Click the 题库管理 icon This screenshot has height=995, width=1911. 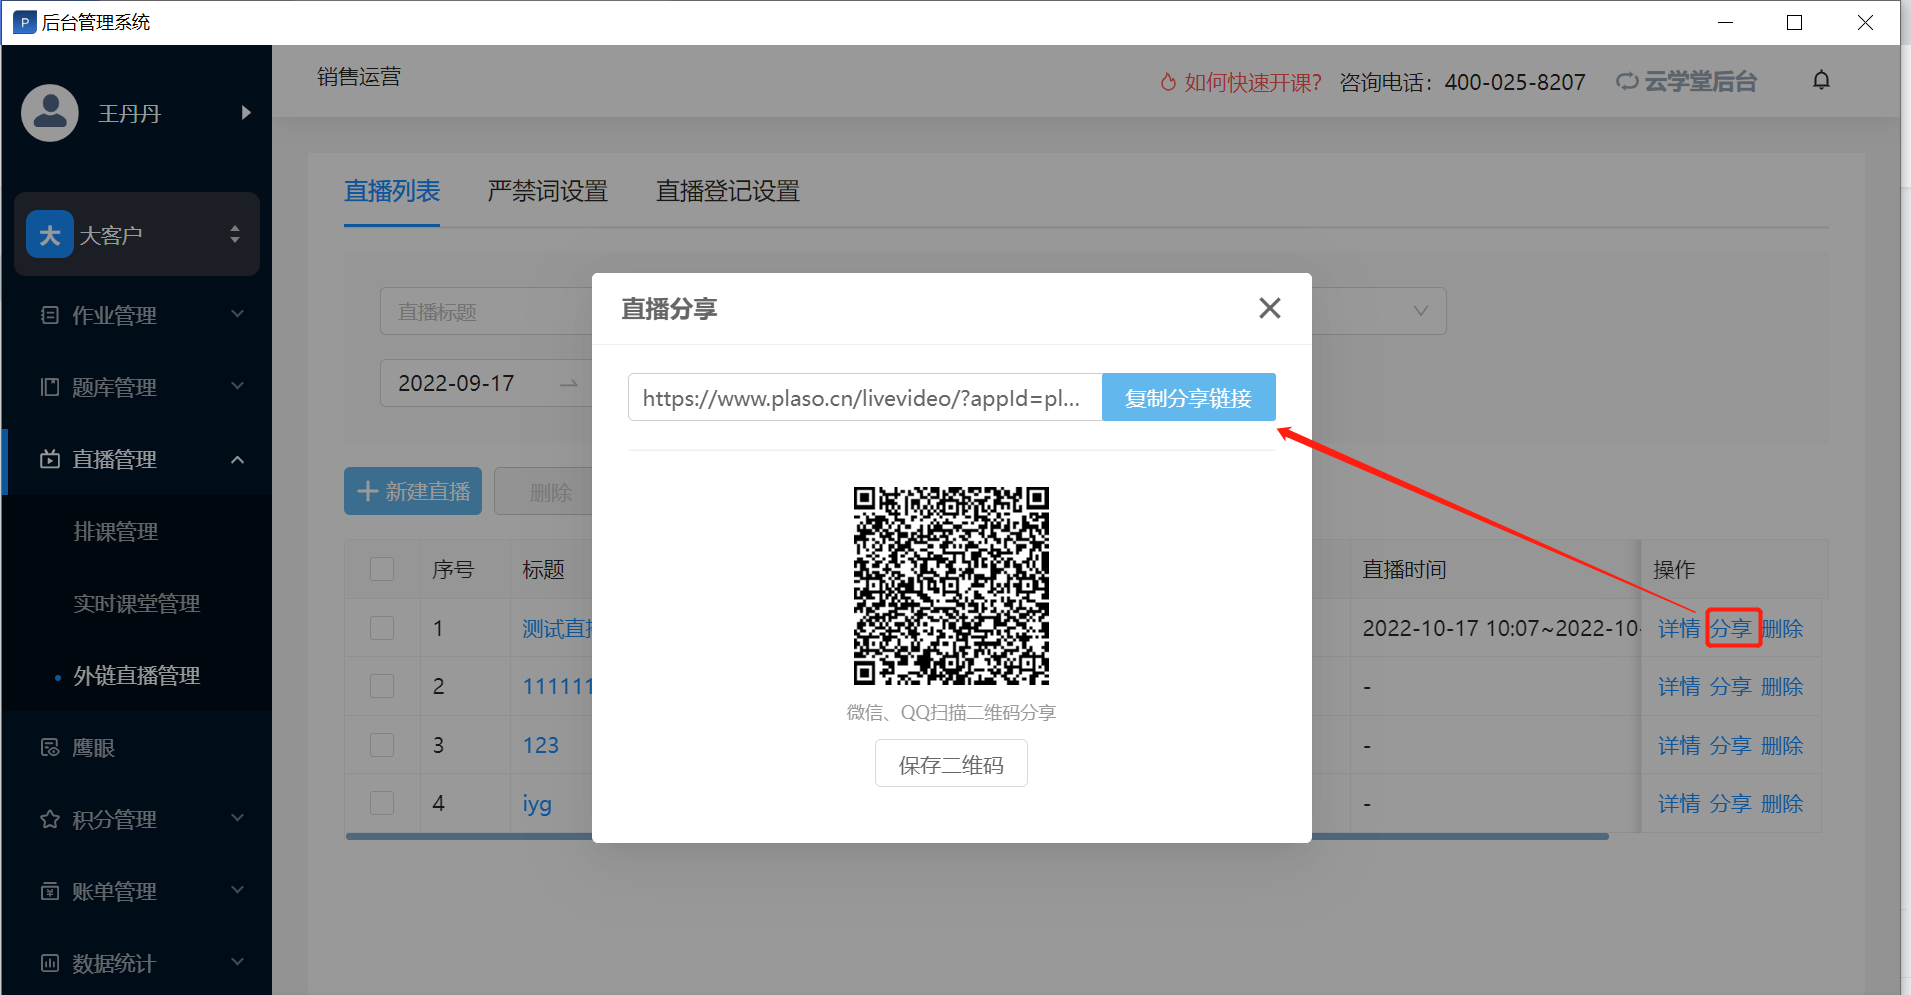[x=50, y=387]
